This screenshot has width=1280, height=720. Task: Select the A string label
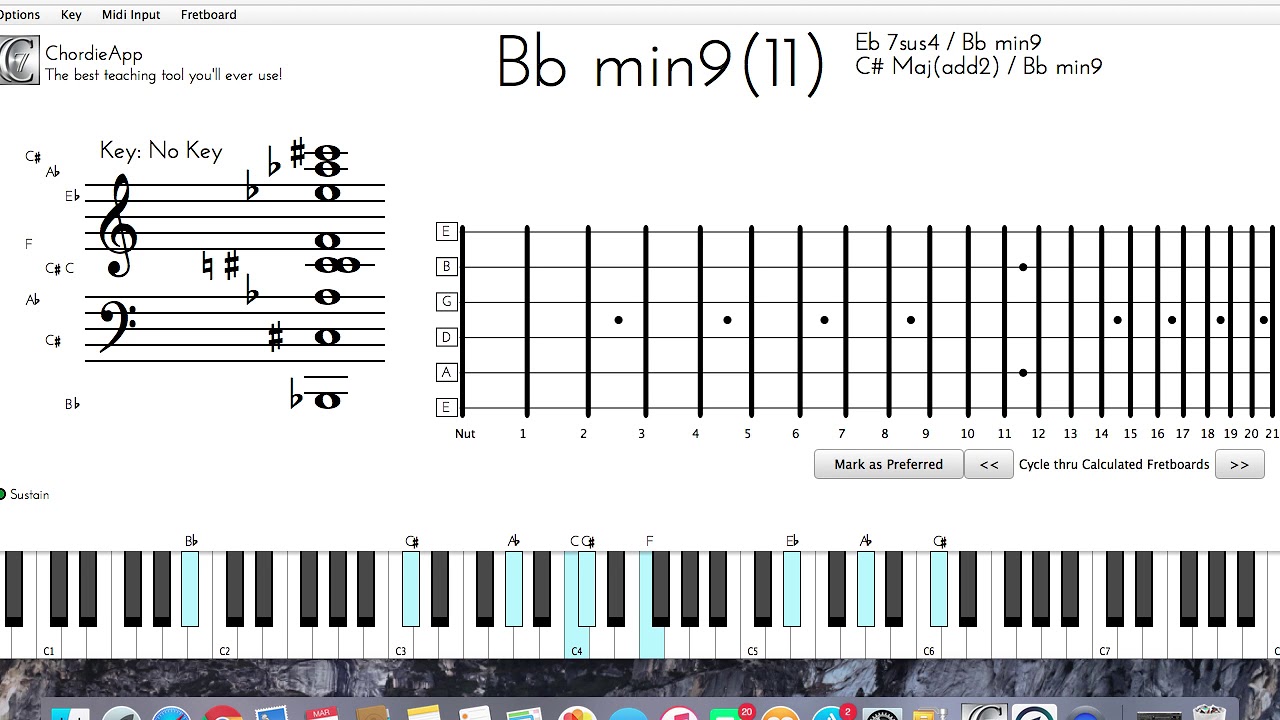[446, 372]
